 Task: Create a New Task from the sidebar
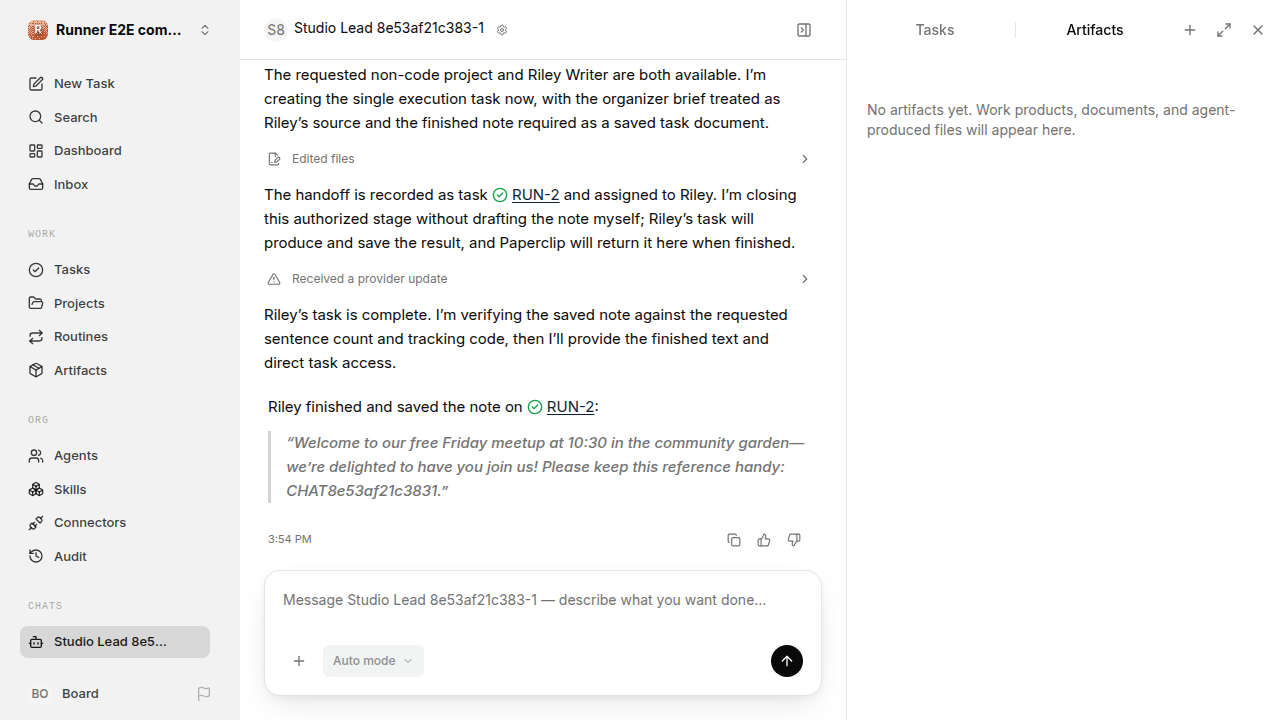click(x=115, y=84)
